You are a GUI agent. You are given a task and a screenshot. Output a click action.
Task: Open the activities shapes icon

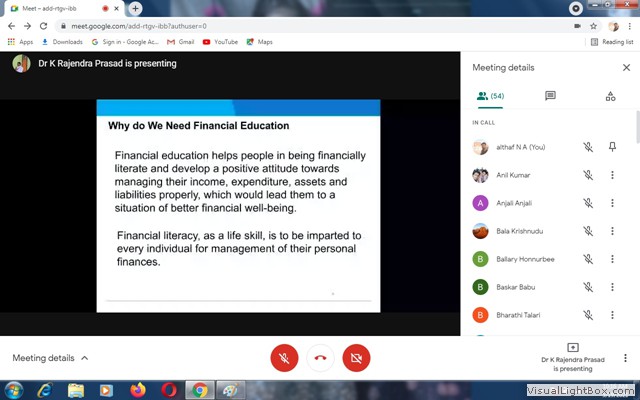pos(610,96)
